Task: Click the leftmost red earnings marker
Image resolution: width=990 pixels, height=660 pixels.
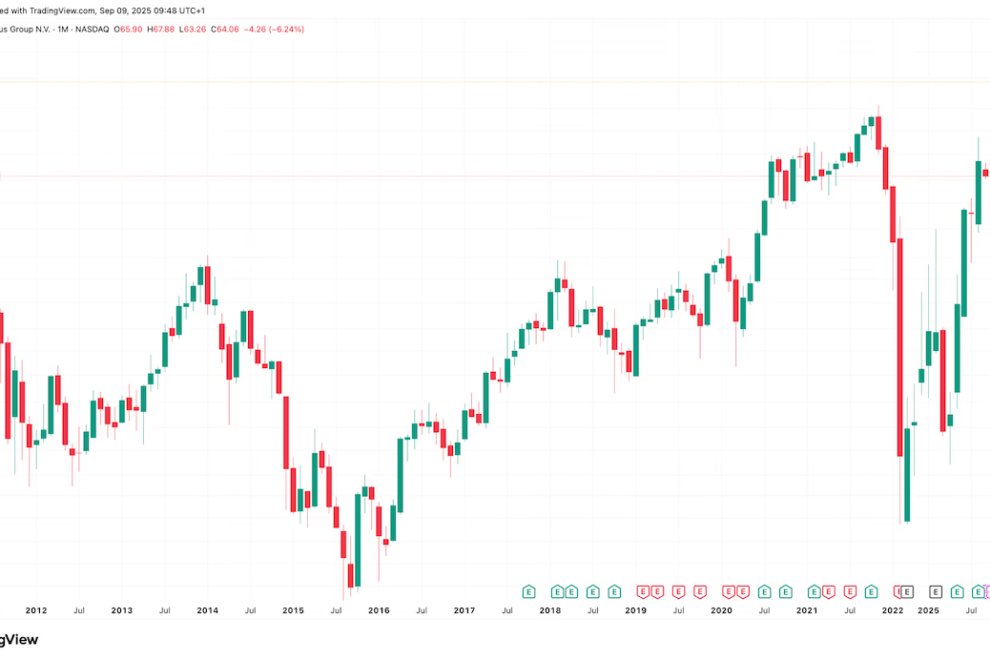Action: coord(643,592)
